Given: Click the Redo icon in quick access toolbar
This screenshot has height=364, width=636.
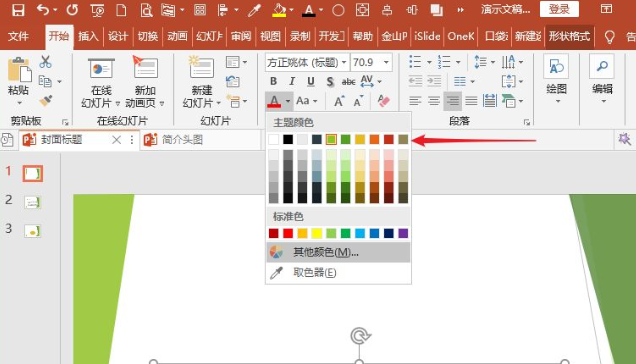Looking at the screenshot, I should (72, 9).
